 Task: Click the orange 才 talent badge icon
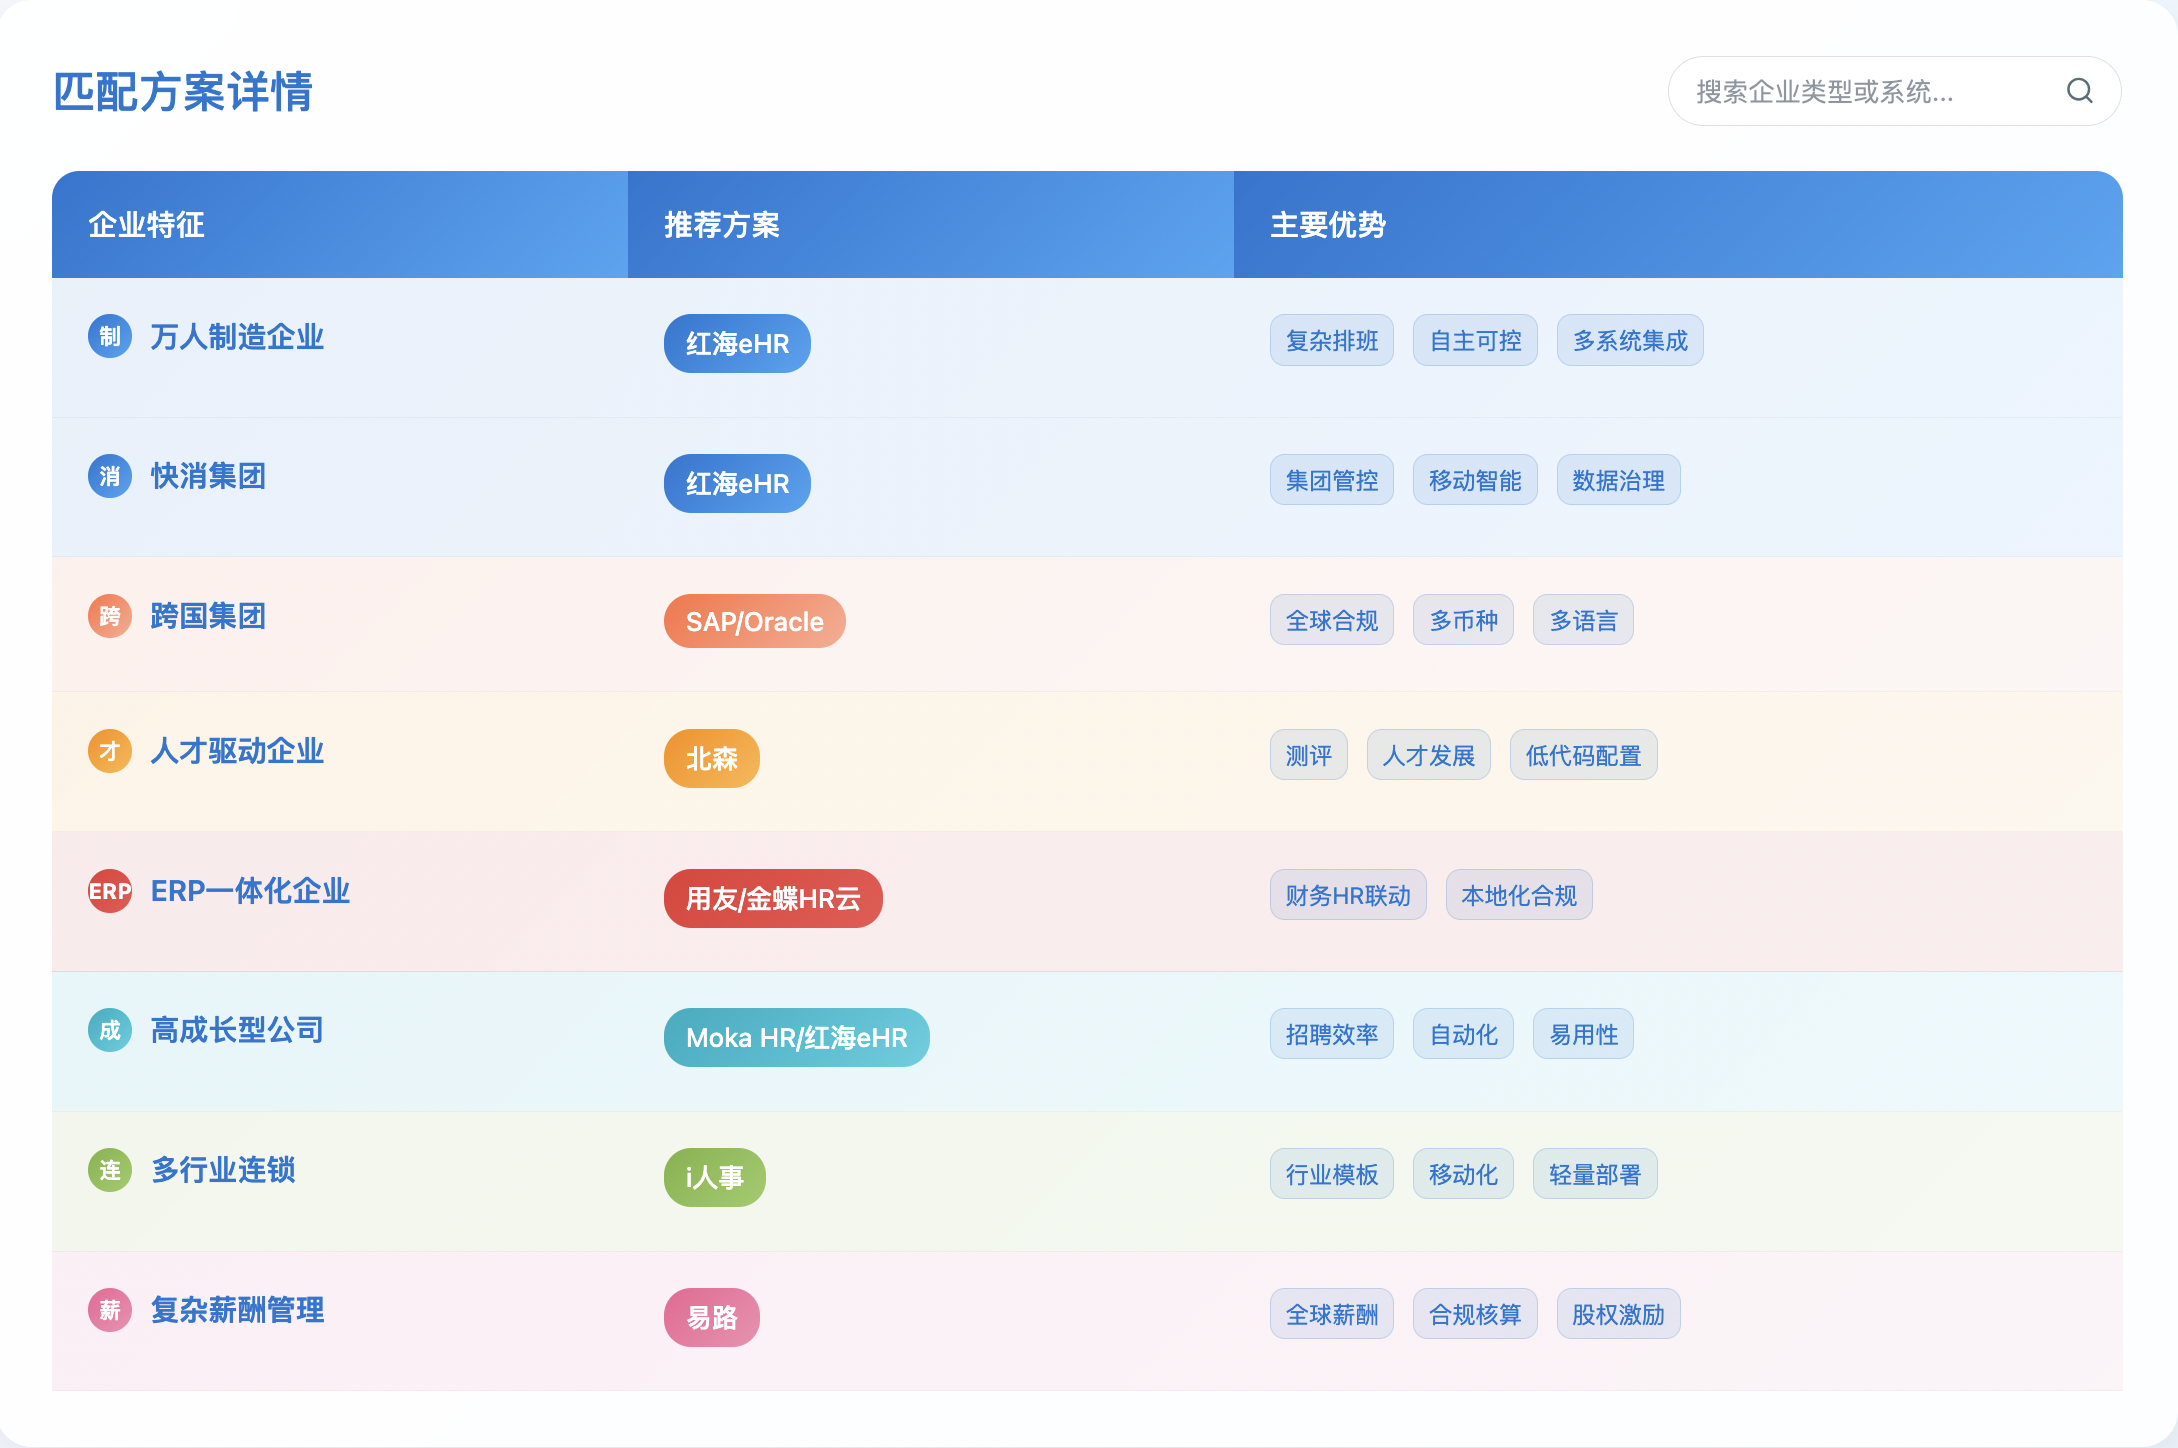tap(110, 751)
